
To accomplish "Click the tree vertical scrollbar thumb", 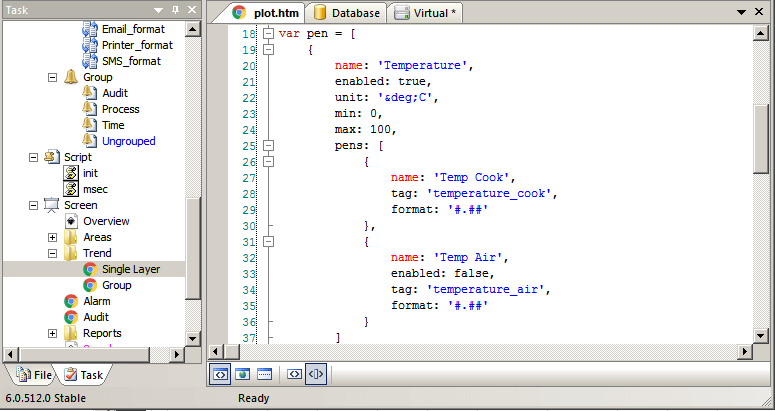I will point(193,248).
